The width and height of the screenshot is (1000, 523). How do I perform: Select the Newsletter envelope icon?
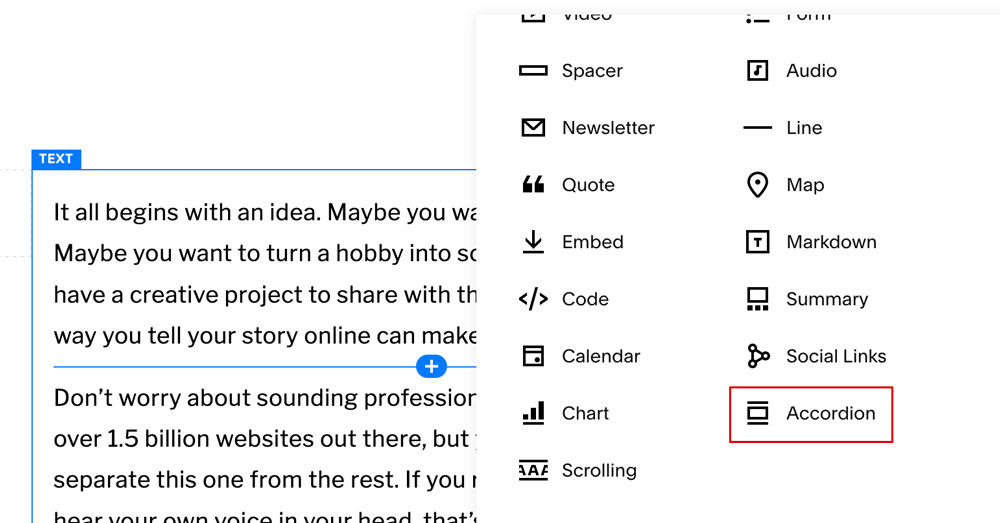[x=533, y=128]
